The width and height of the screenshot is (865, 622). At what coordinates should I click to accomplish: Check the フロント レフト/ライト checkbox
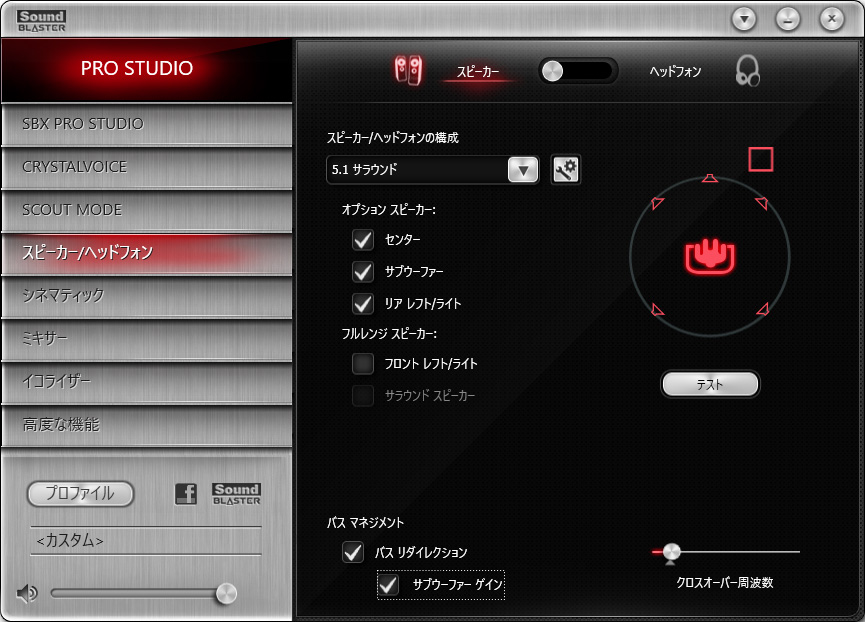click(x=362, y=363)
